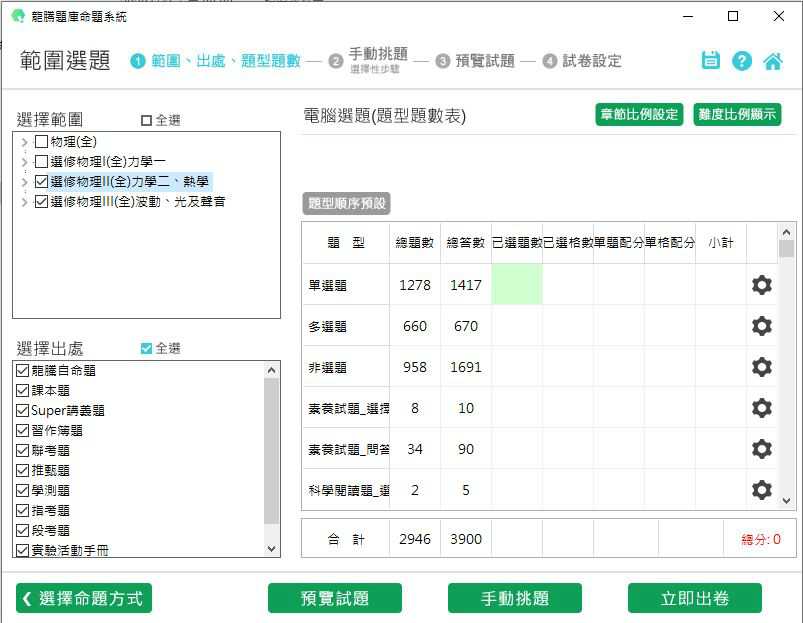The width and height of the screenshot is (803, 623).
Task: Open help via question mark icon
Action: [742, 61]
